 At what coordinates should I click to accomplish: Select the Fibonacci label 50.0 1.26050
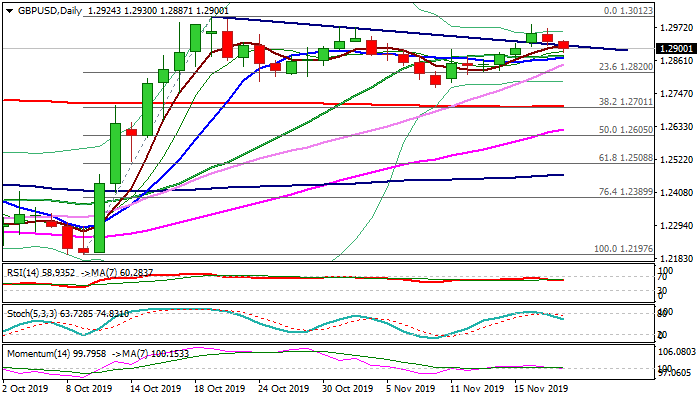coord(625,130)
